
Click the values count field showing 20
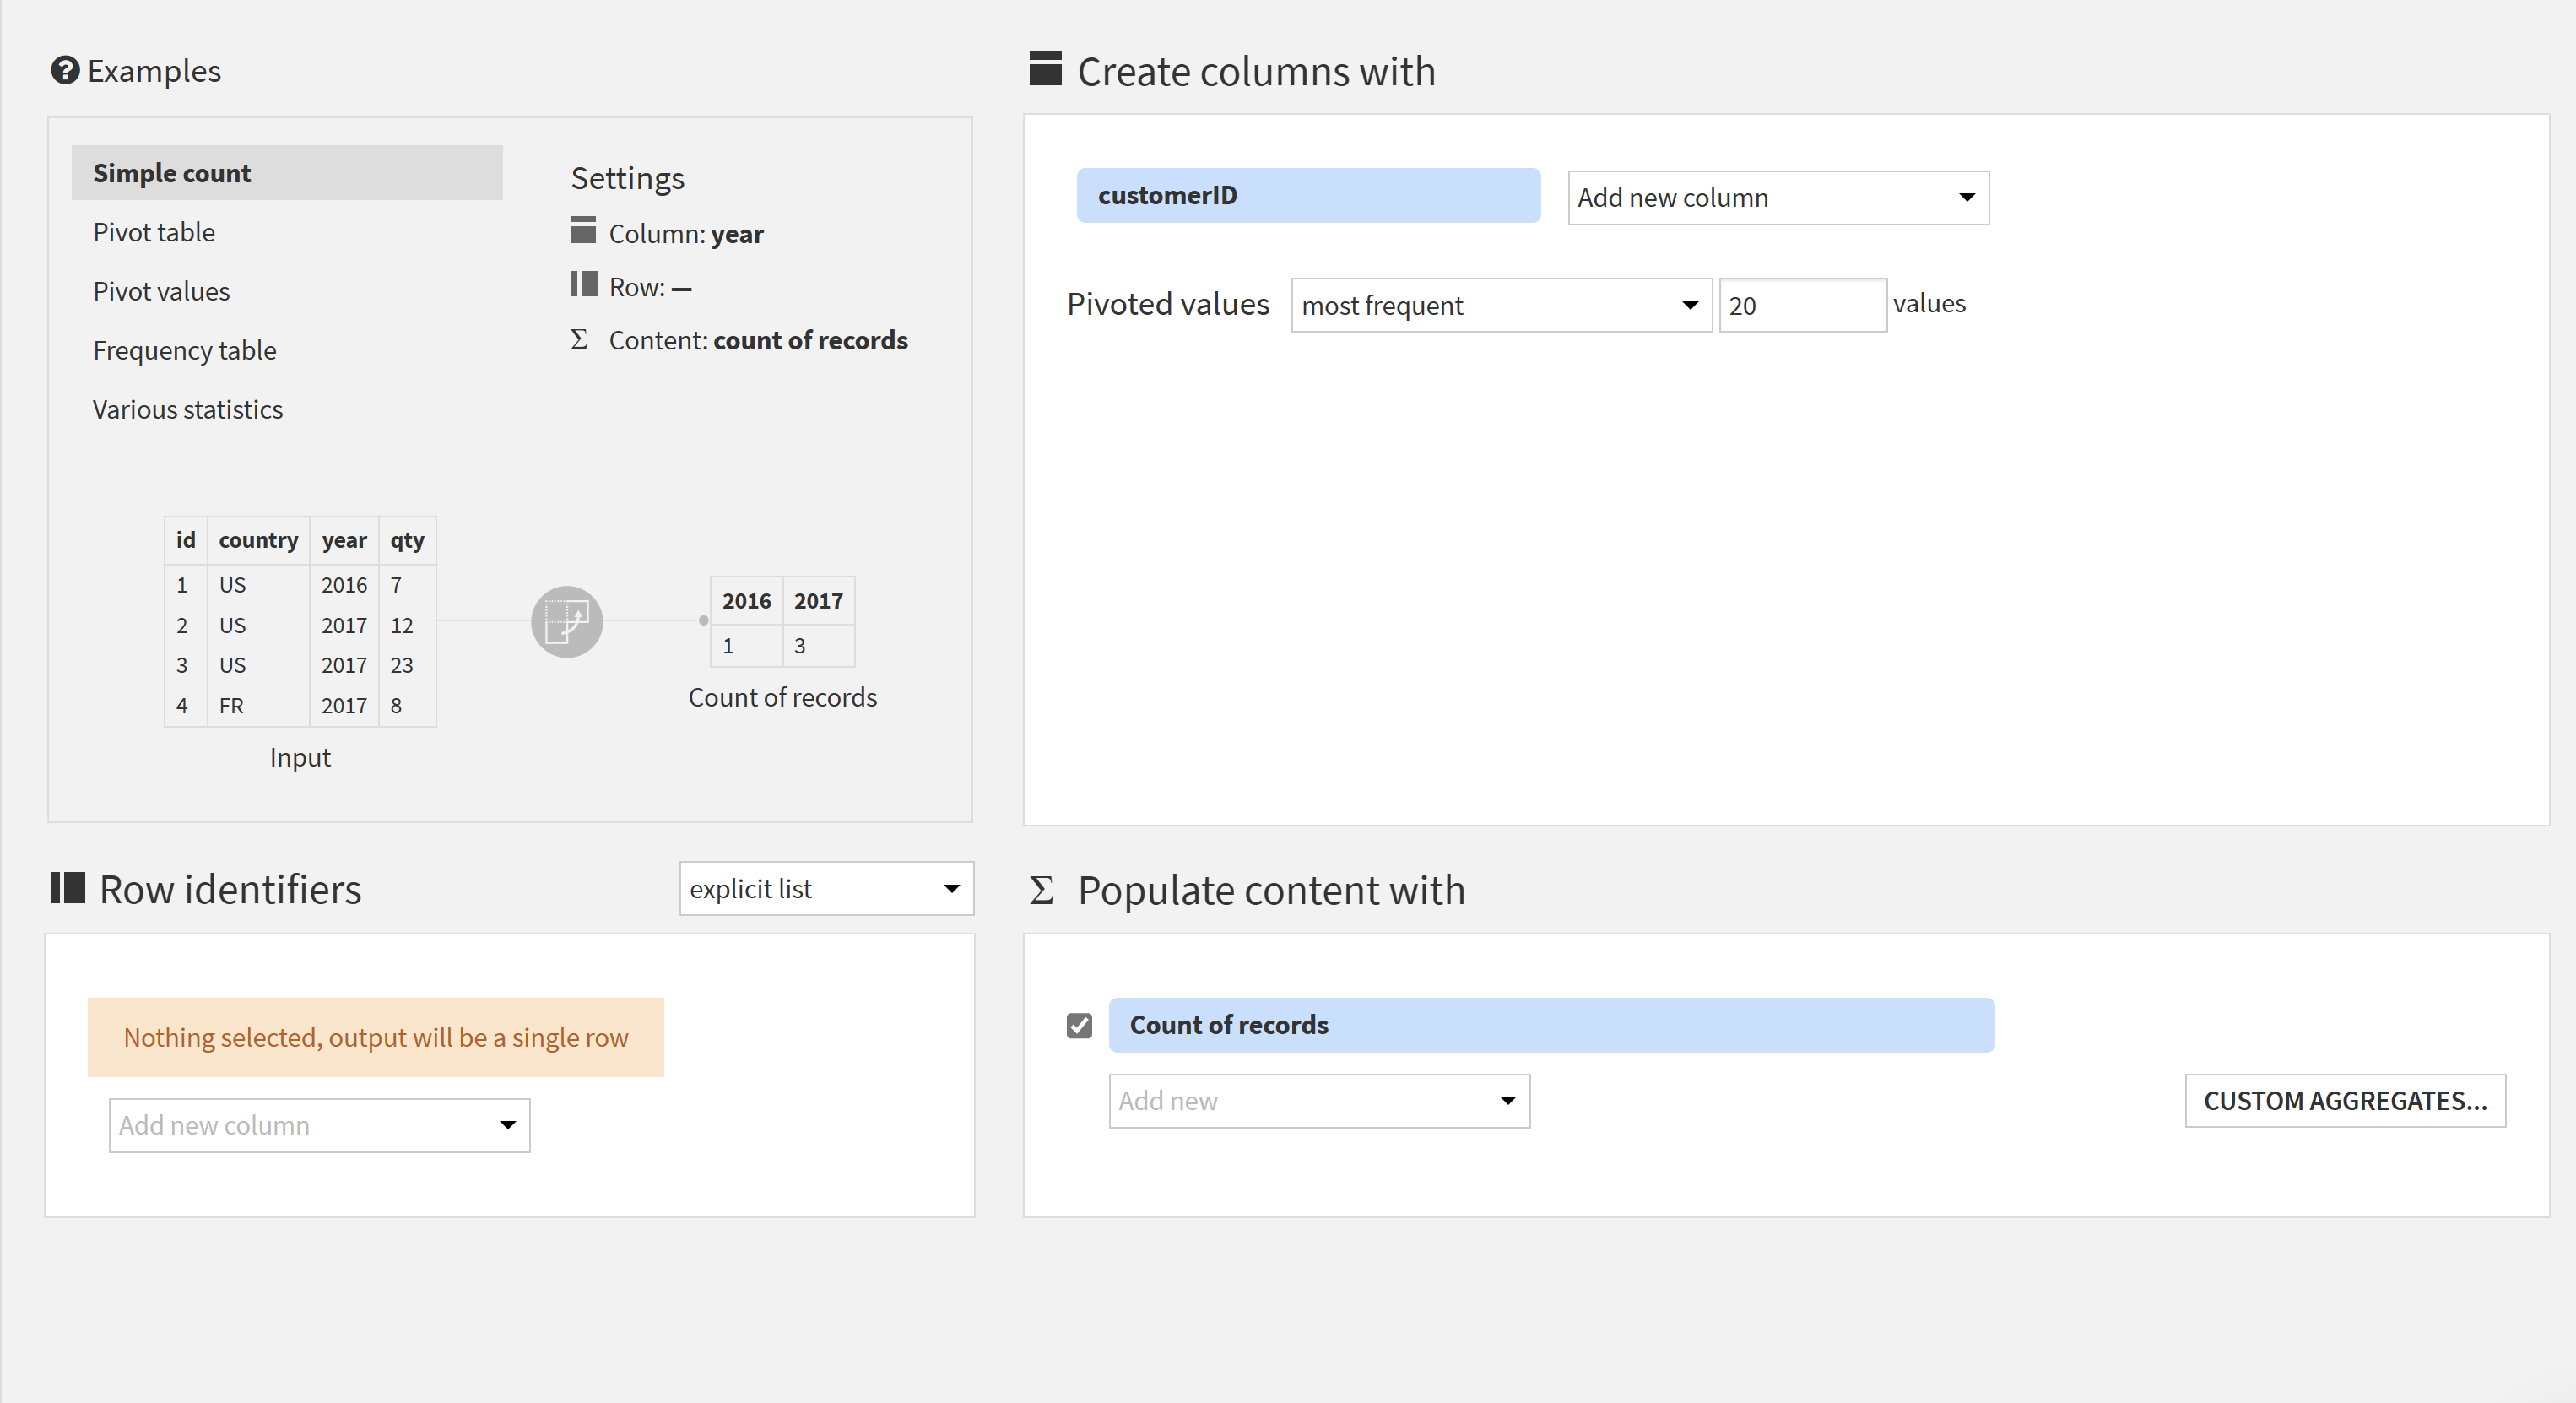[1802, 304]
